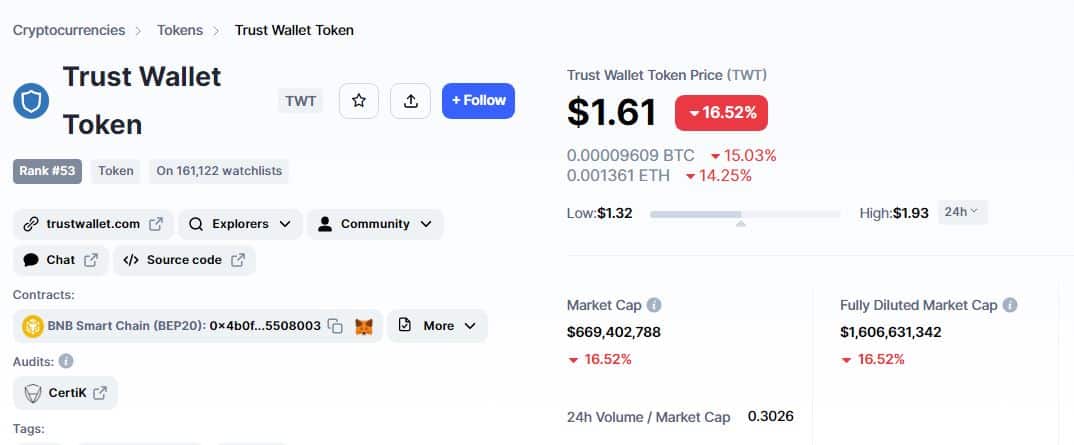Image resolution: width=1074 pixels, height=445 pixels.
Task: Open Fully Diluted Market Cap info icon
Action: click(x=1010, y=305)
